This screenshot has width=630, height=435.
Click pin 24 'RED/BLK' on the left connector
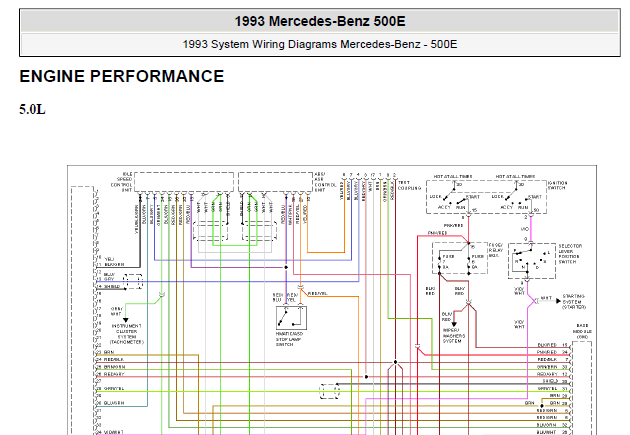110,359
